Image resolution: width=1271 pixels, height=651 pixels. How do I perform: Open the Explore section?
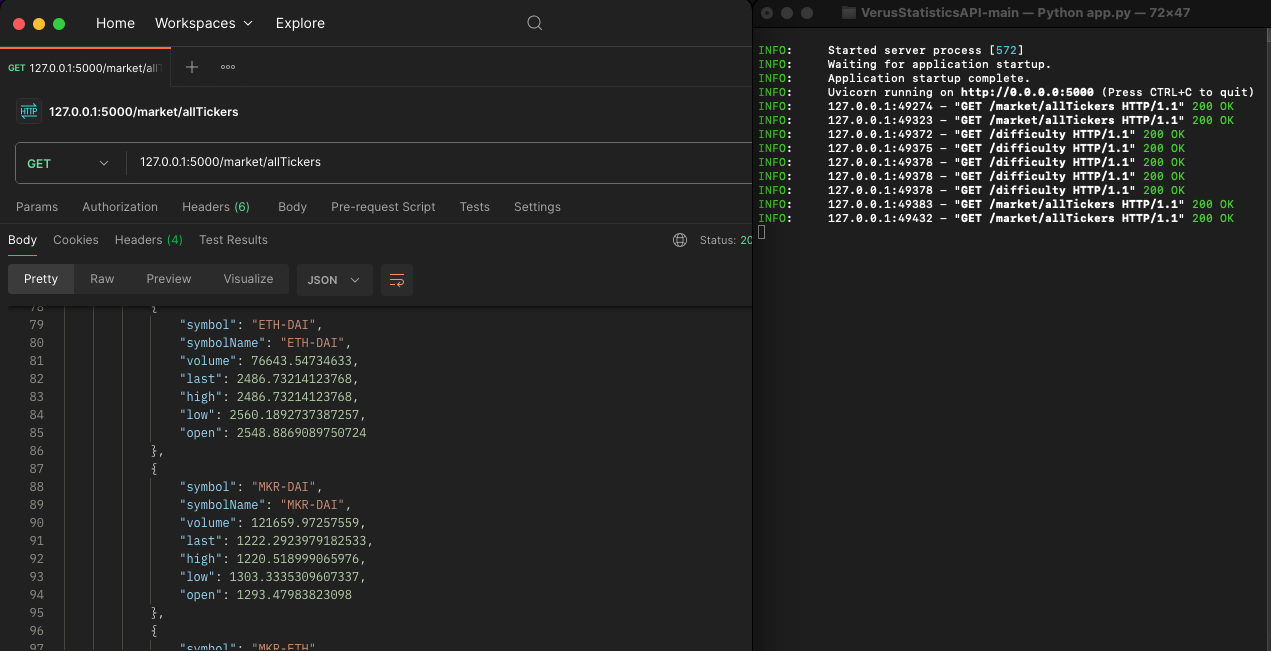tap(300, 23)
